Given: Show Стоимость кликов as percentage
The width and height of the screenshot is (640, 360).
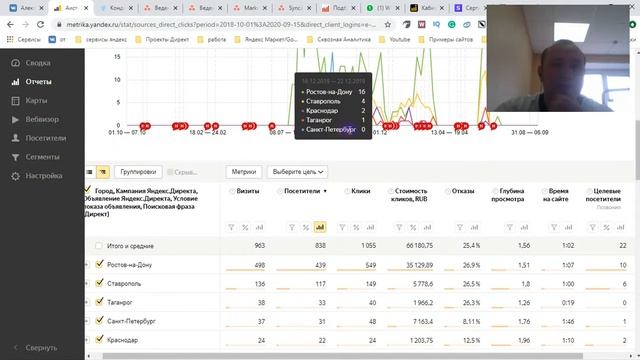Looking at the screenshot, I should pos(413,227).
